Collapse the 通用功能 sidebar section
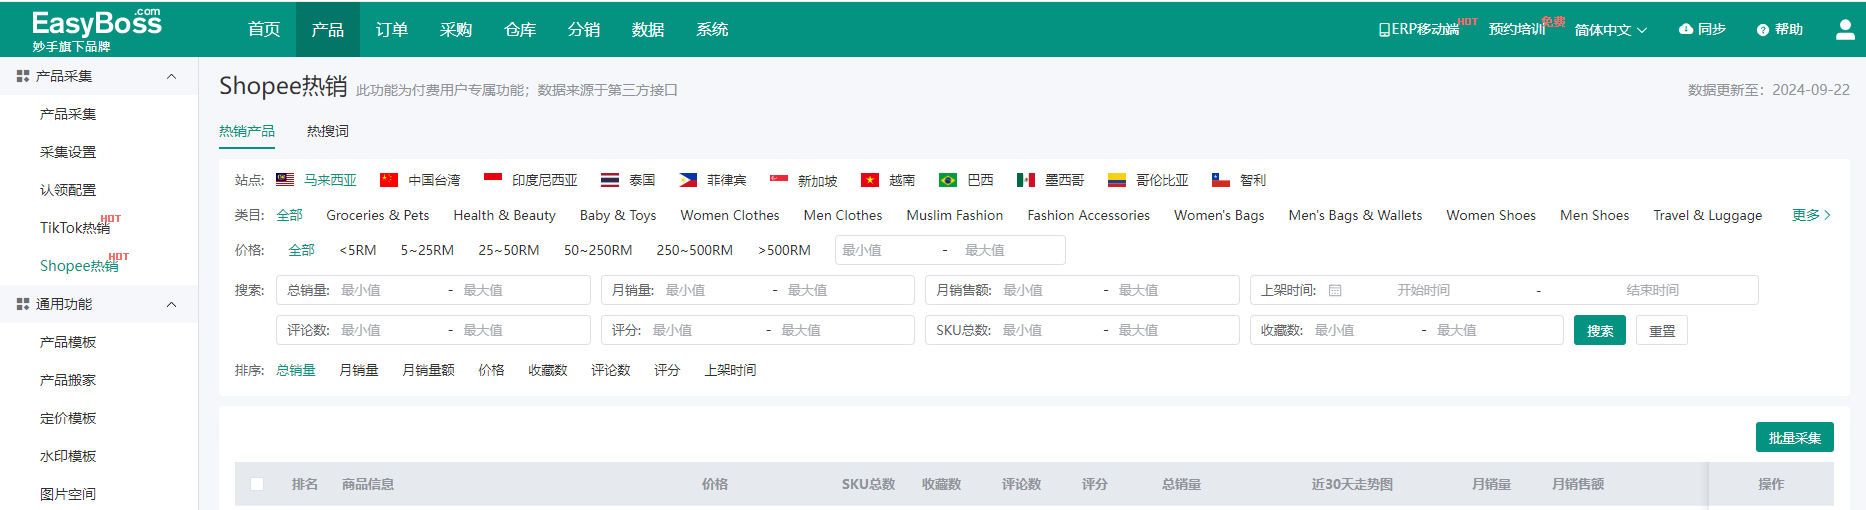Image resolution: width=1866 pixels, height=510 pixels. click(171, 304)
